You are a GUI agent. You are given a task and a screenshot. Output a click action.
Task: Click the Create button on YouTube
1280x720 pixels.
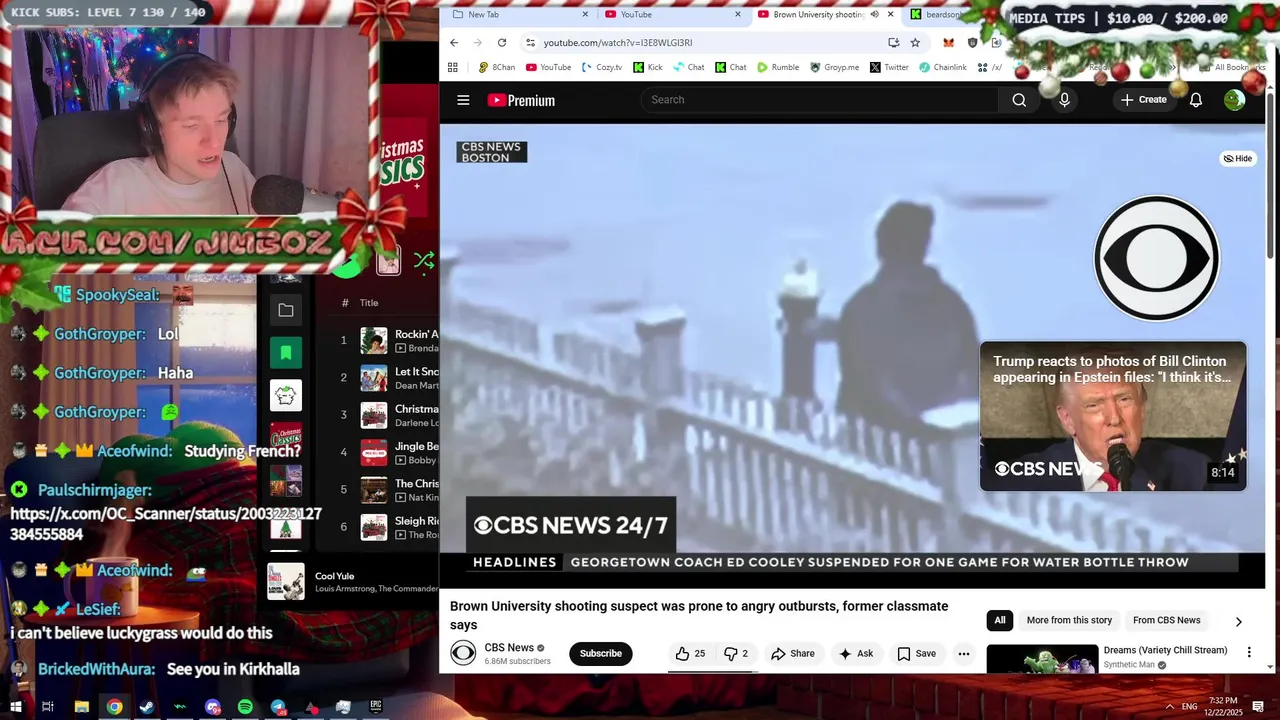click(1143, 100)
